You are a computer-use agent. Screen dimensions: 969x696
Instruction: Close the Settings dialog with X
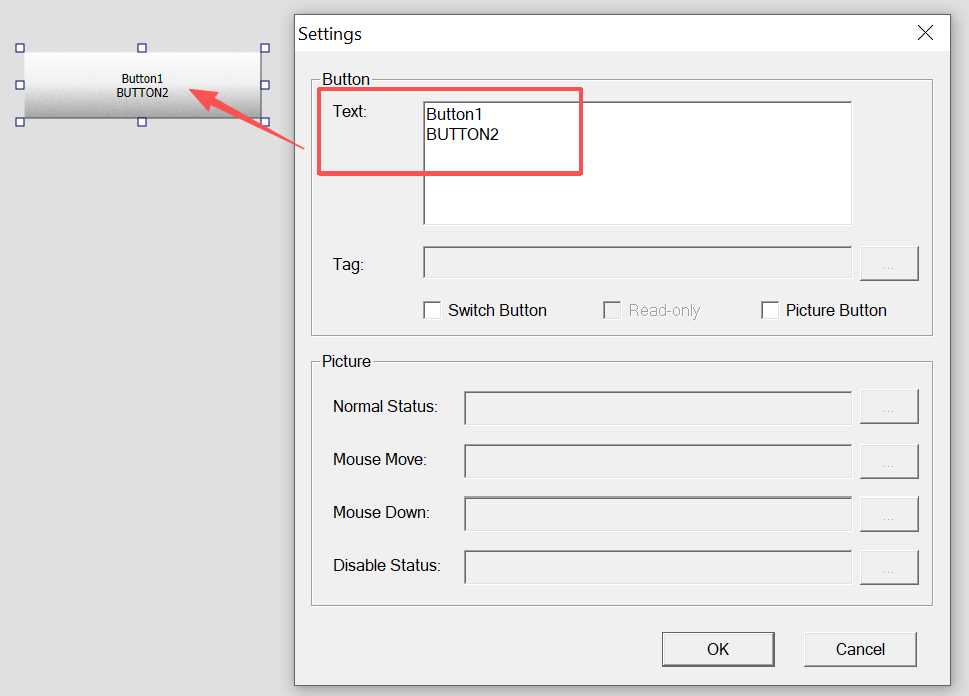[925, 33]
